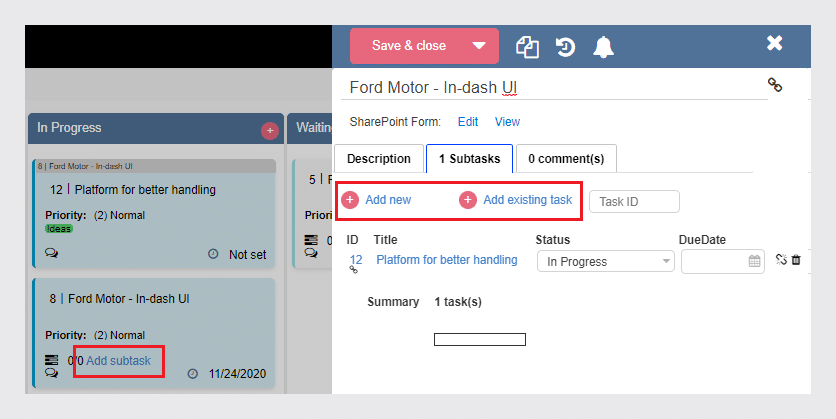Click the Add new link
This screenshot has height=419, width=836.
[388, 200]
